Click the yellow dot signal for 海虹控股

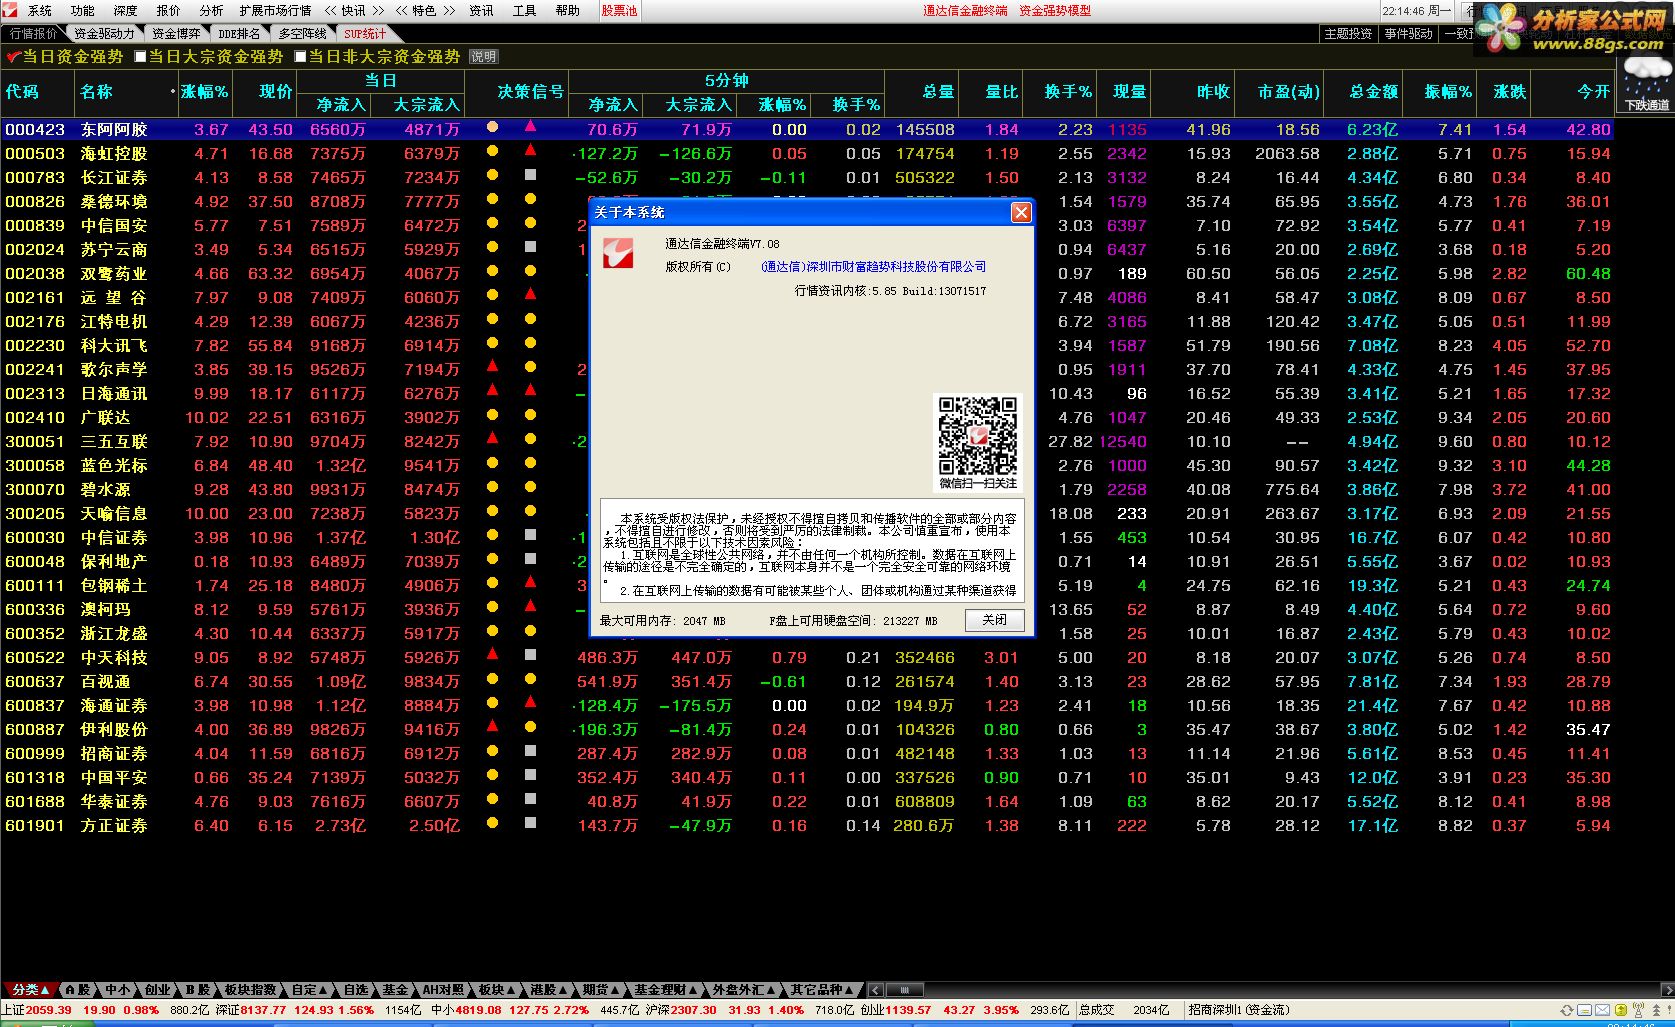492,151
